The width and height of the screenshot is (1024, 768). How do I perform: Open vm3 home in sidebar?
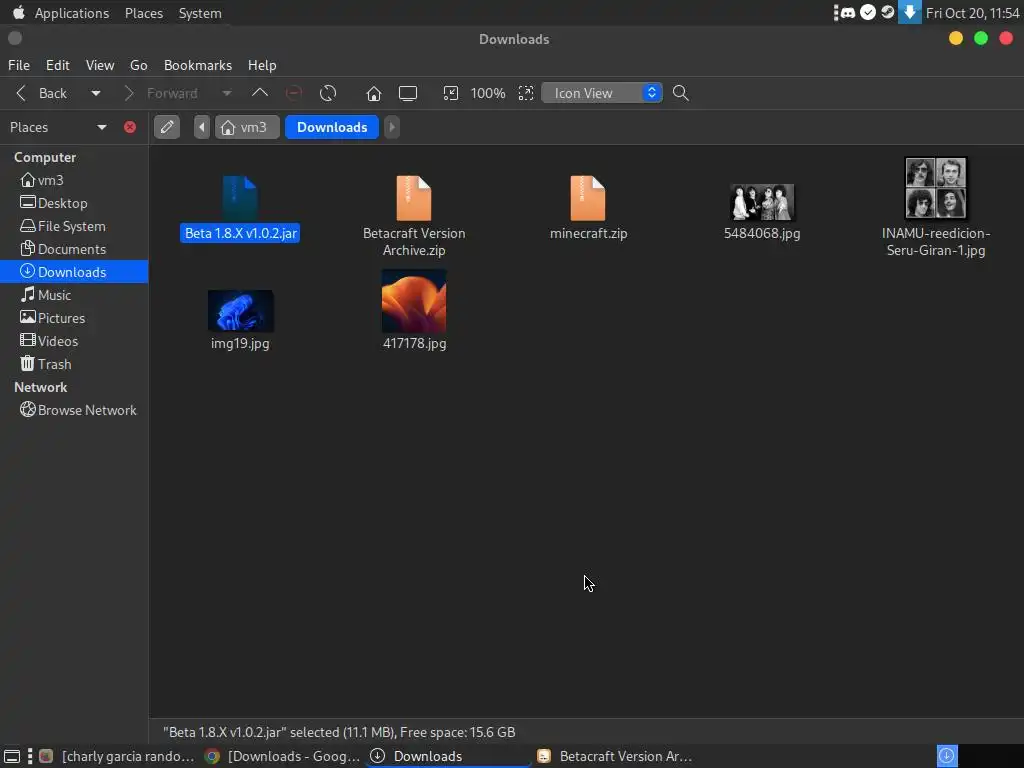coord(74,180)
